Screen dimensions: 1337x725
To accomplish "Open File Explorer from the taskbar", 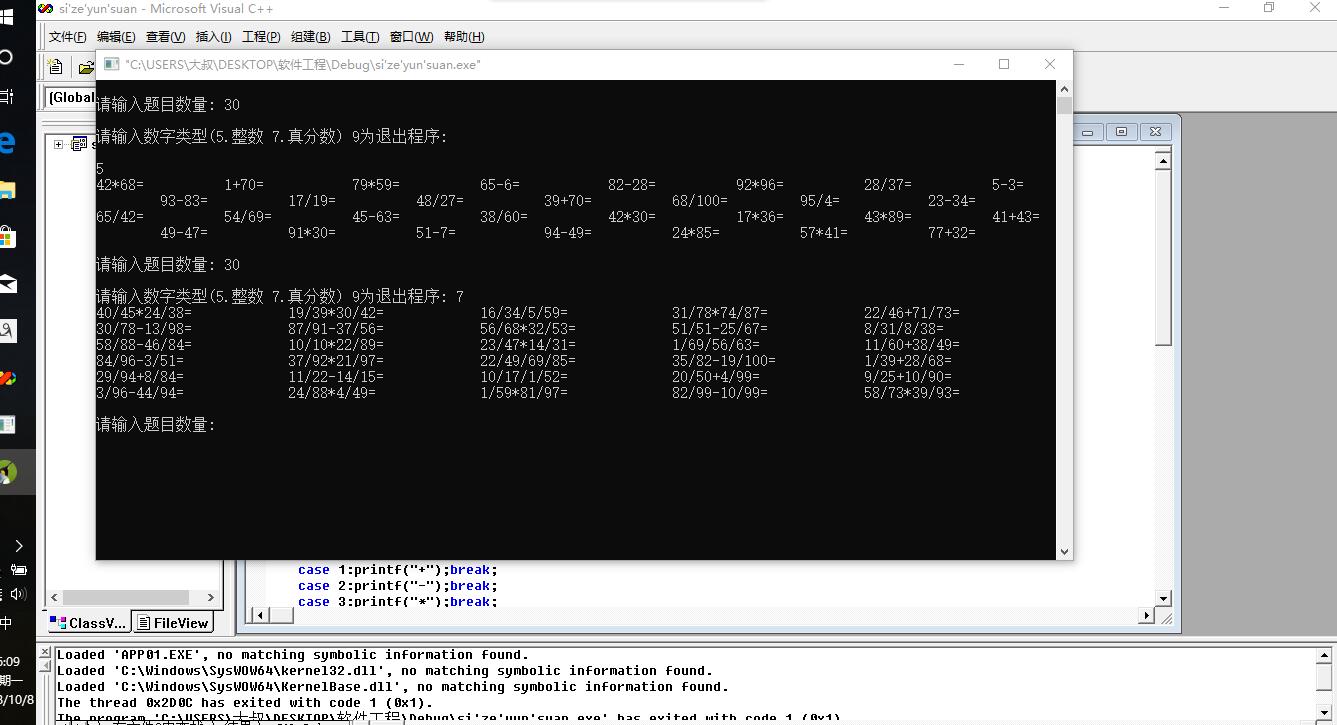I will (6, 189).
